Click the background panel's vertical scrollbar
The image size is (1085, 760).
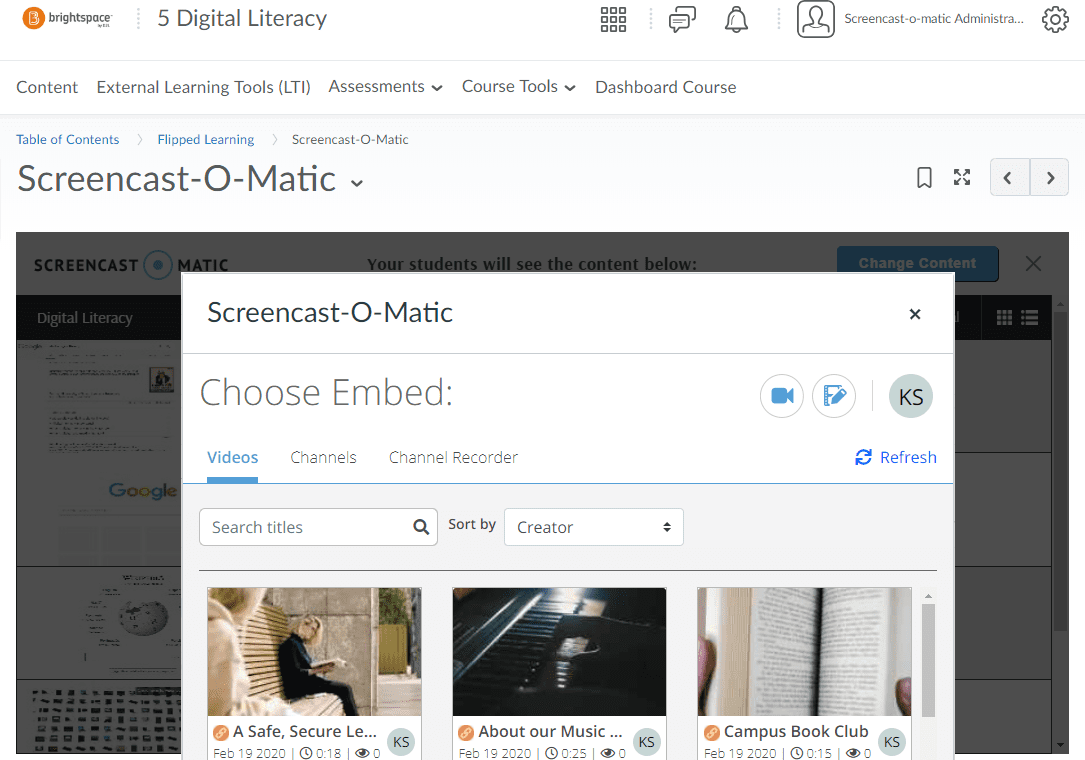[x=1060, y=471]
